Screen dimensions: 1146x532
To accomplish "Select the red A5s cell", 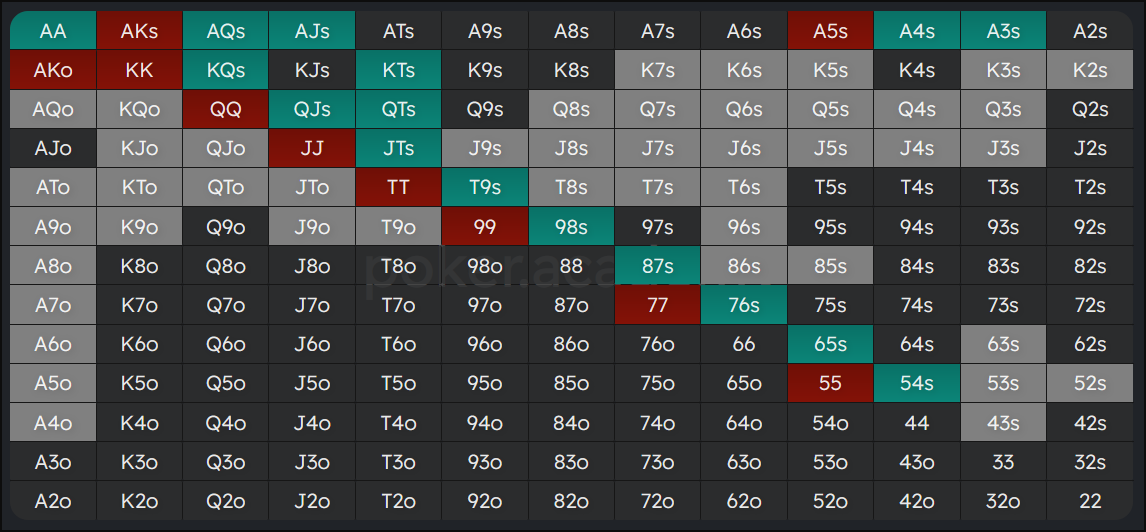I will tap(830, 31).
